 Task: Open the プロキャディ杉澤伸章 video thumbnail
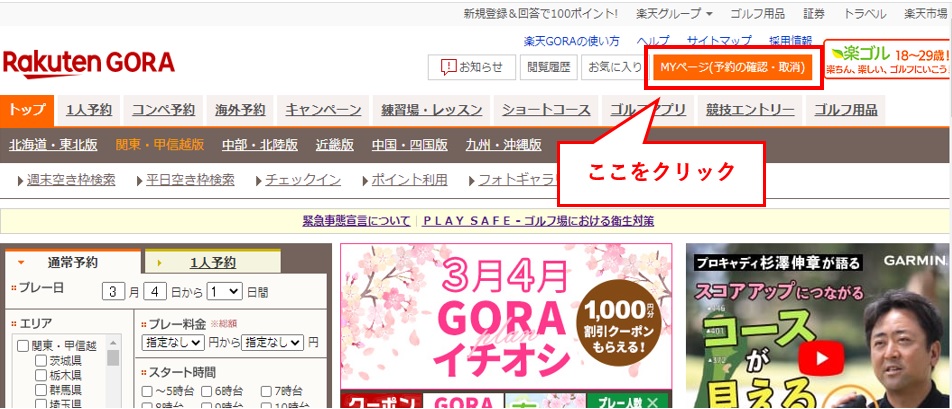[818, 325]
